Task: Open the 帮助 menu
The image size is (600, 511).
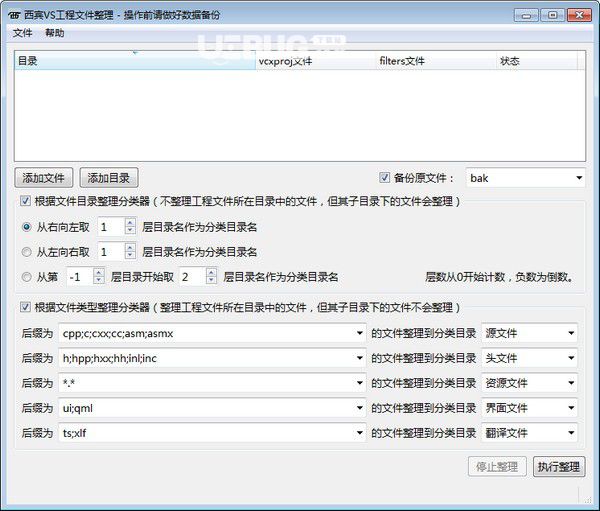Action: click(x=55, y=33)
